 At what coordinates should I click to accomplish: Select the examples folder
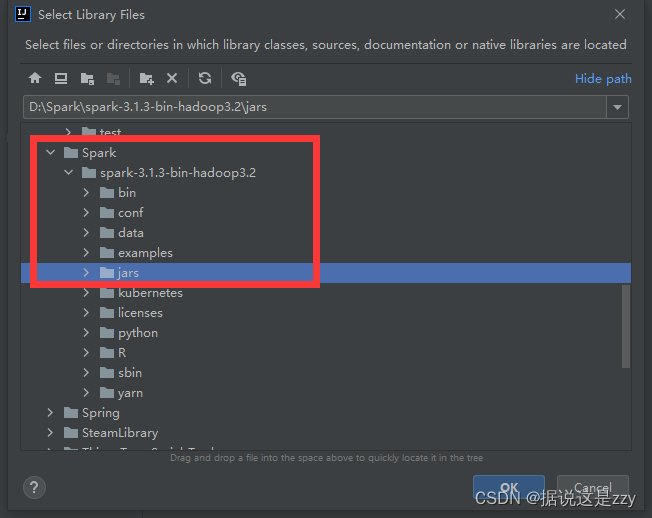pyautogui.click(x=136, y=252)
